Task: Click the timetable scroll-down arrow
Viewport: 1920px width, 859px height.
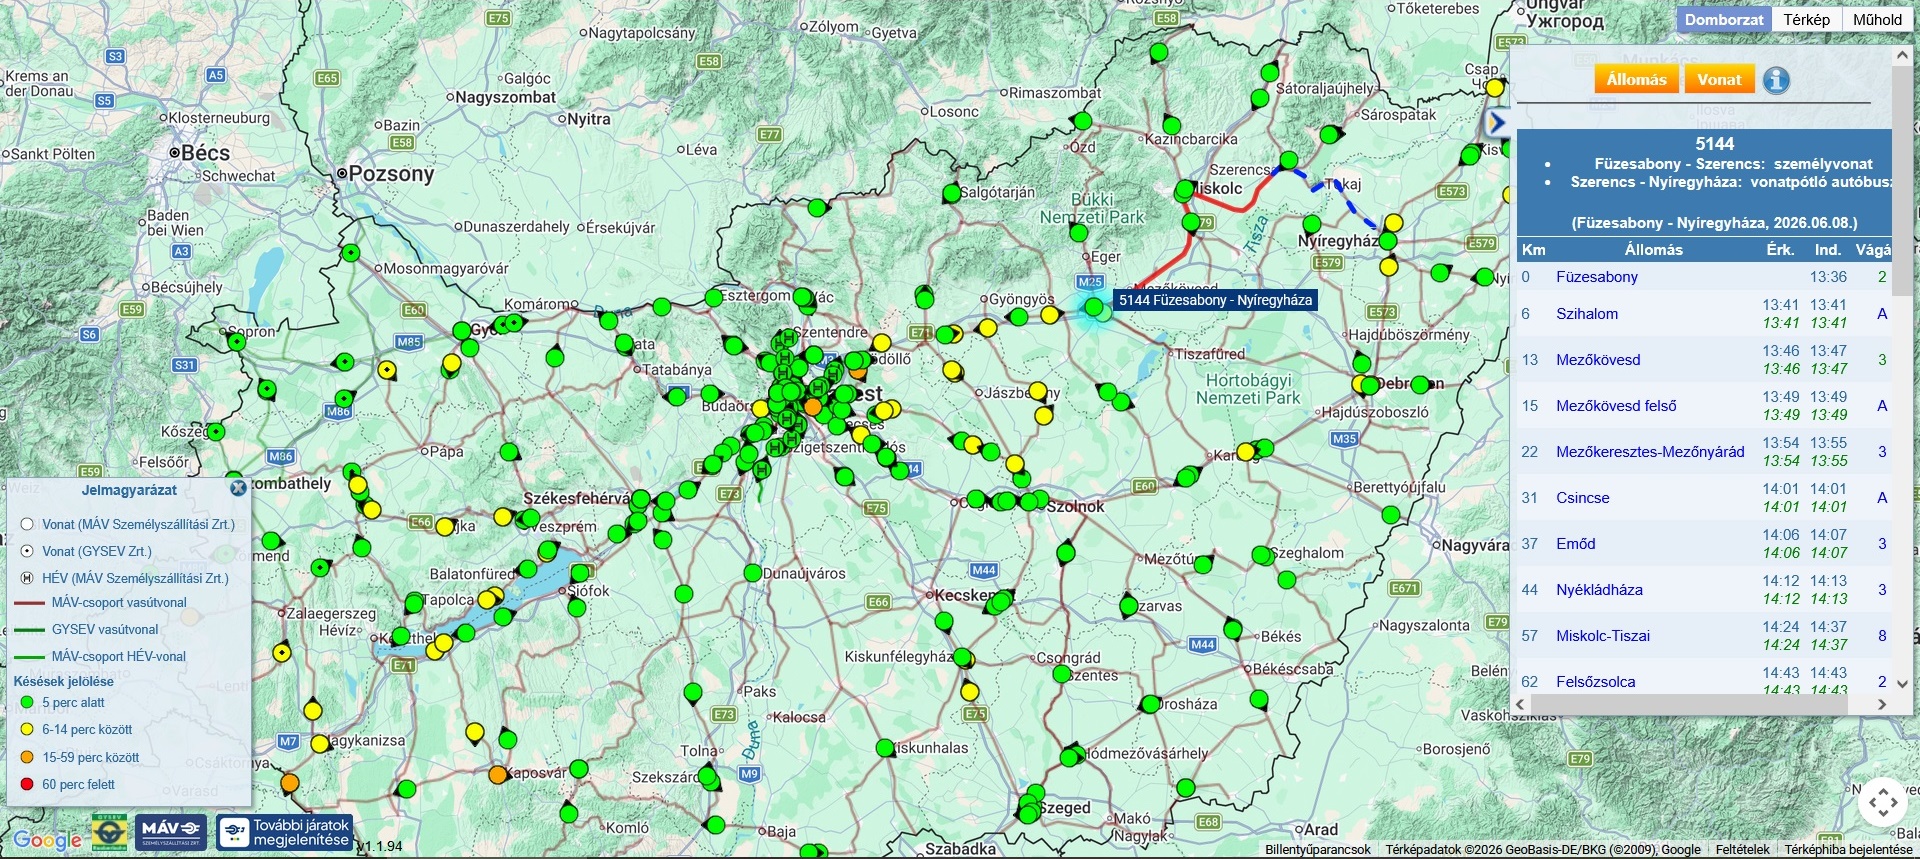Action: 1901,684
